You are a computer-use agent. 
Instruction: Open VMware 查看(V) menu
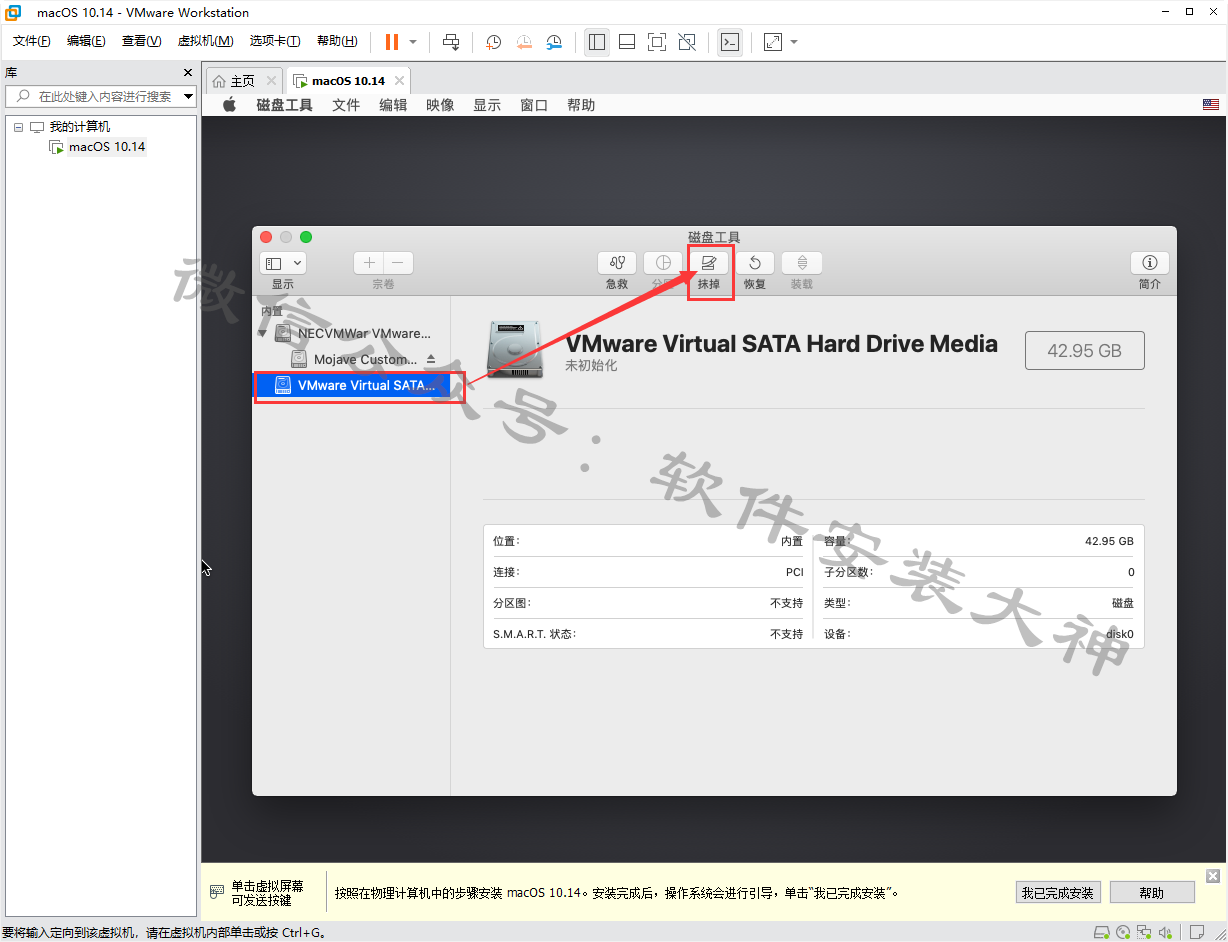click(141, 41)
